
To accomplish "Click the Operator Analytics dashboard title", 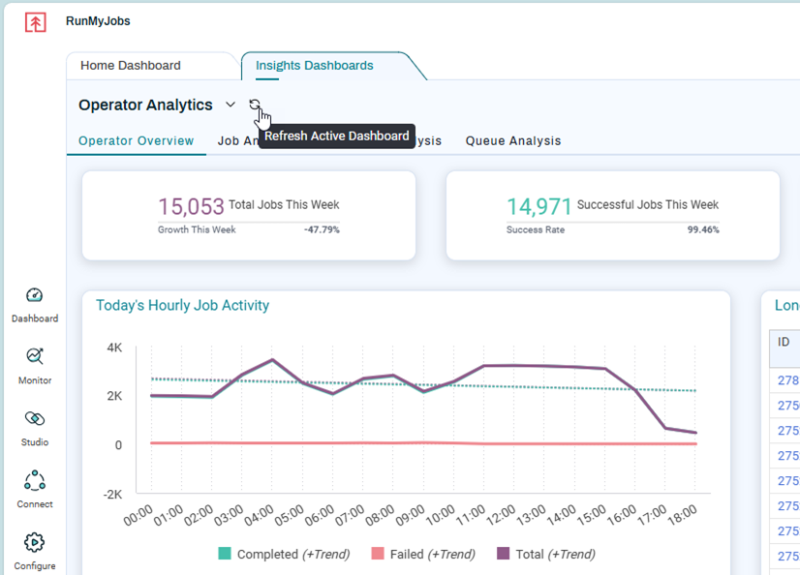I will click(x=145, y=105).
